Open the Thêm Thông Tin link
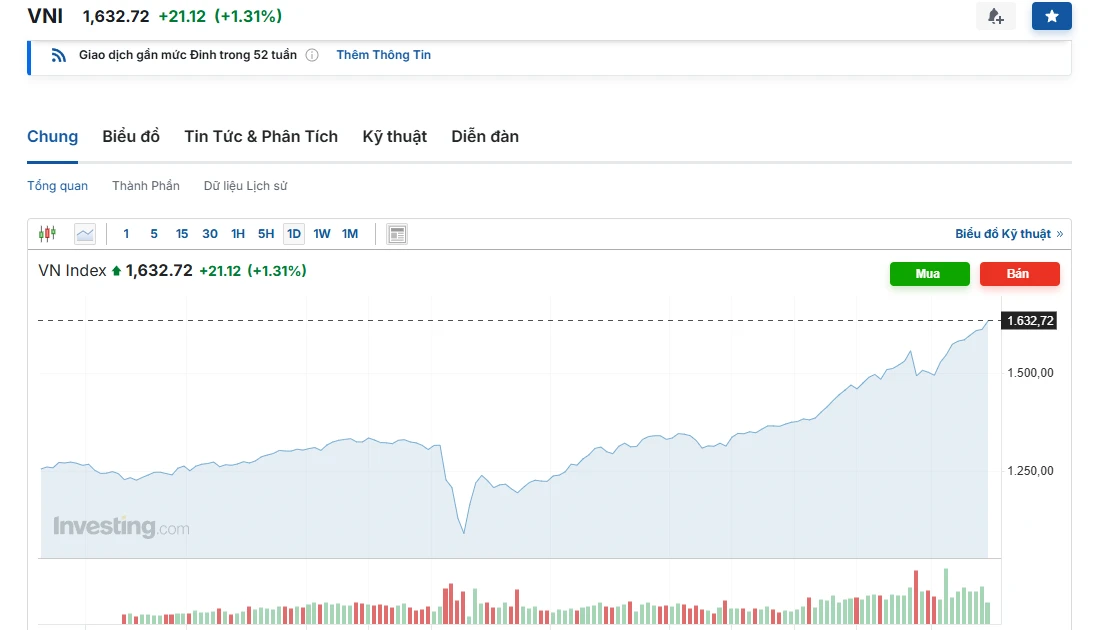Viewport: 1105px width, 630px height. click(383, 55)
